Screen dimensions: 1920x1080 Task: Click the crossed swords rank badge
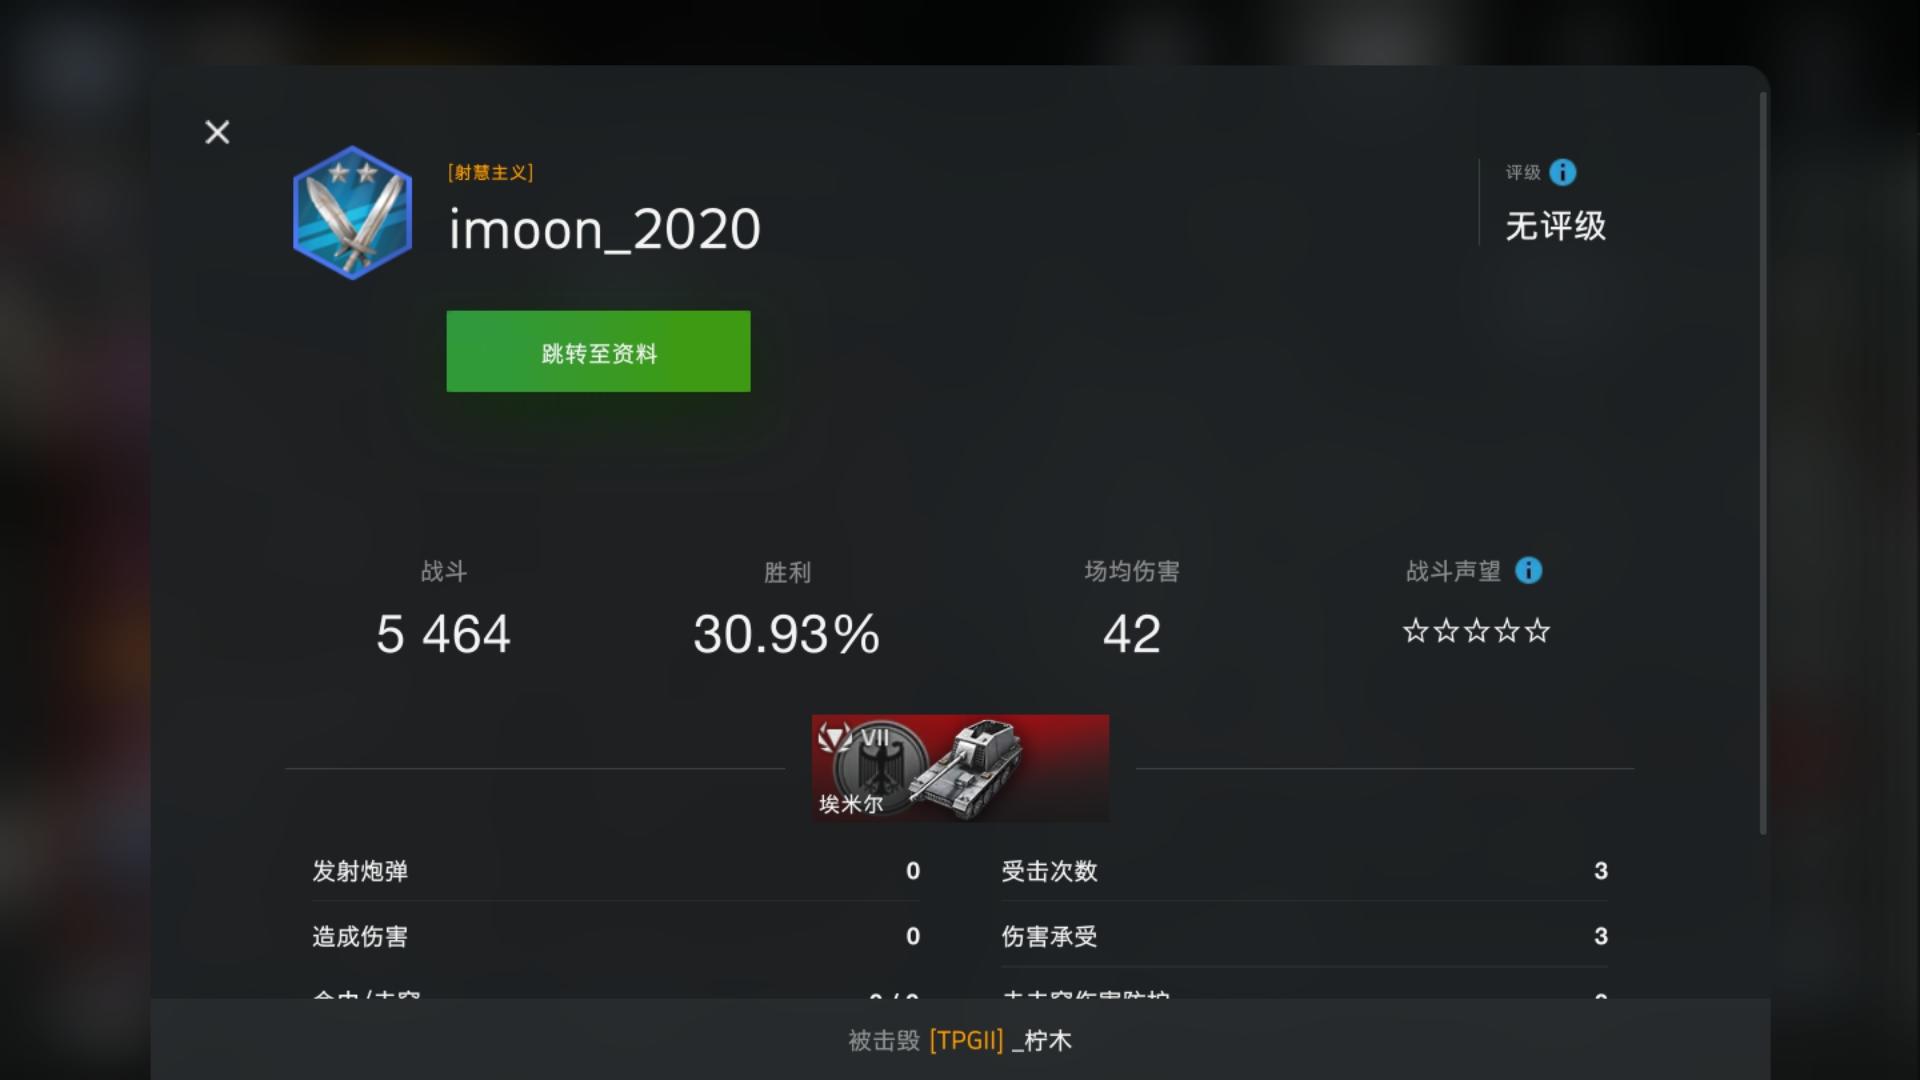tap(353, 212)
